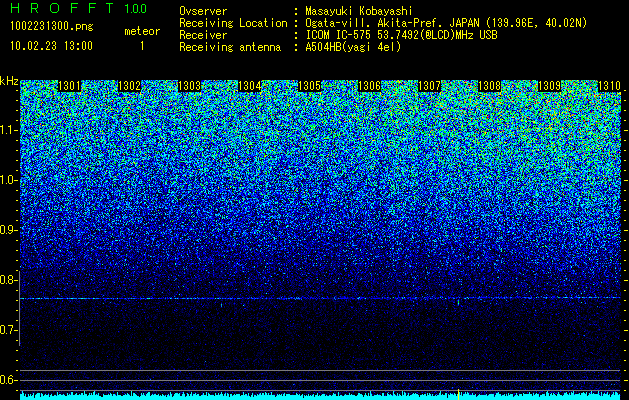Click the cyan signal-level strip at the bottom
Image resolution: width=629 pixels, height=400 pixels.
click(x=320, y=396)
